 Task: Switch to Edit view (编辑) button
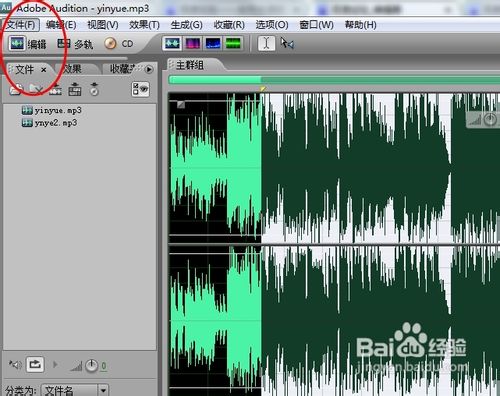point(27,44)
